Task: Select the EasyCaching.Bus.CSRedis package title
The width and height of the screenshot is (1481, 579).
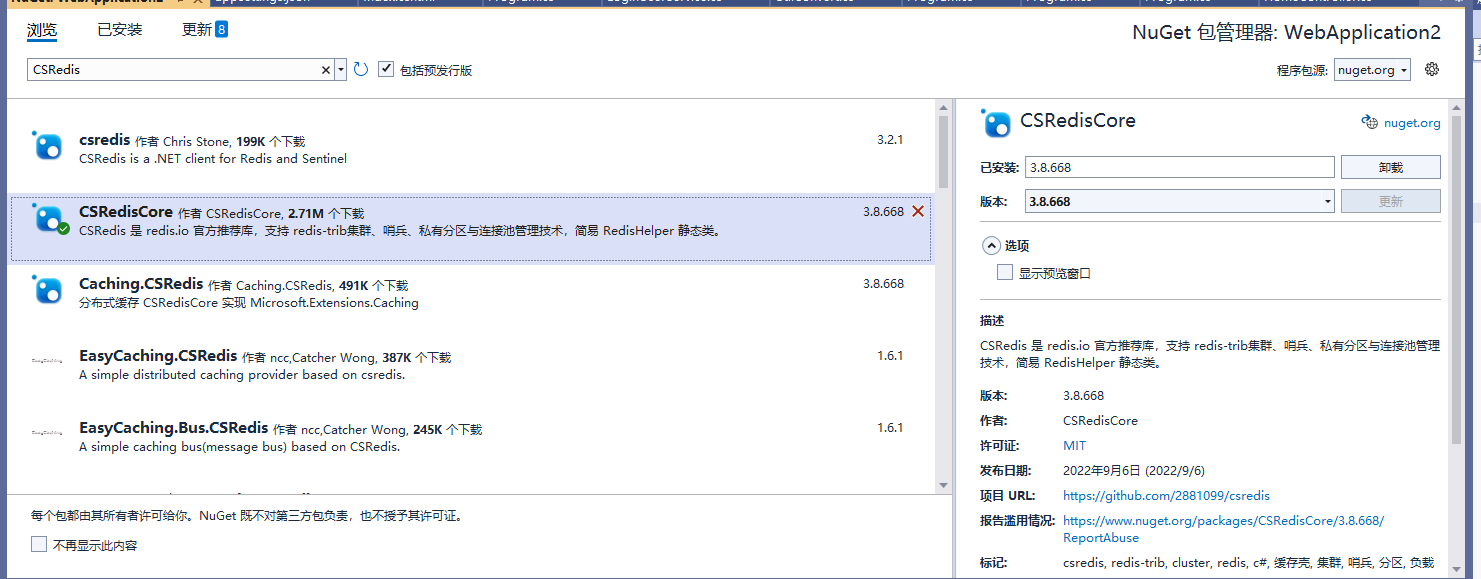Action: [x=174, y=428]
